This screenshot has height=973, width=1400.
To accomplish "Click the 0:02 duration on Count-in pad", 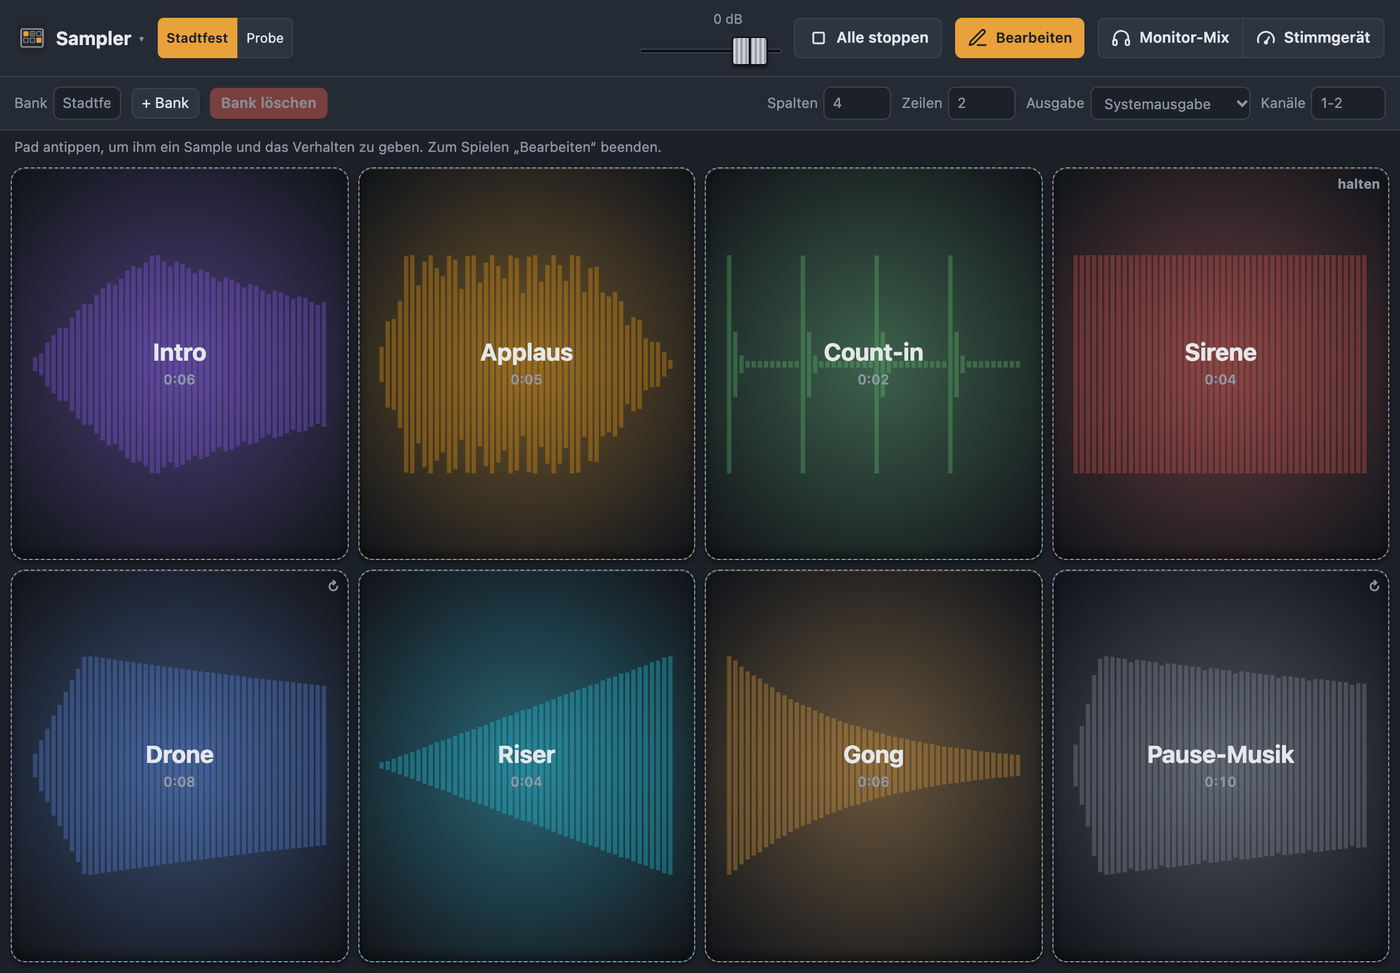I will tap(873, 380).
